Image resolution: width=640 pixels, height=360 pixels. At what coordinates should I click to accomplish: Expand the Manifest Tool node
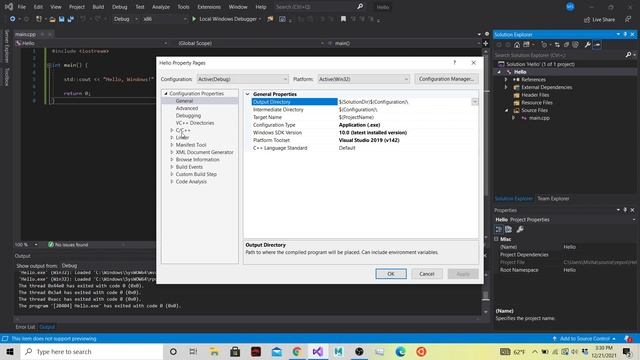click(172, 145)
